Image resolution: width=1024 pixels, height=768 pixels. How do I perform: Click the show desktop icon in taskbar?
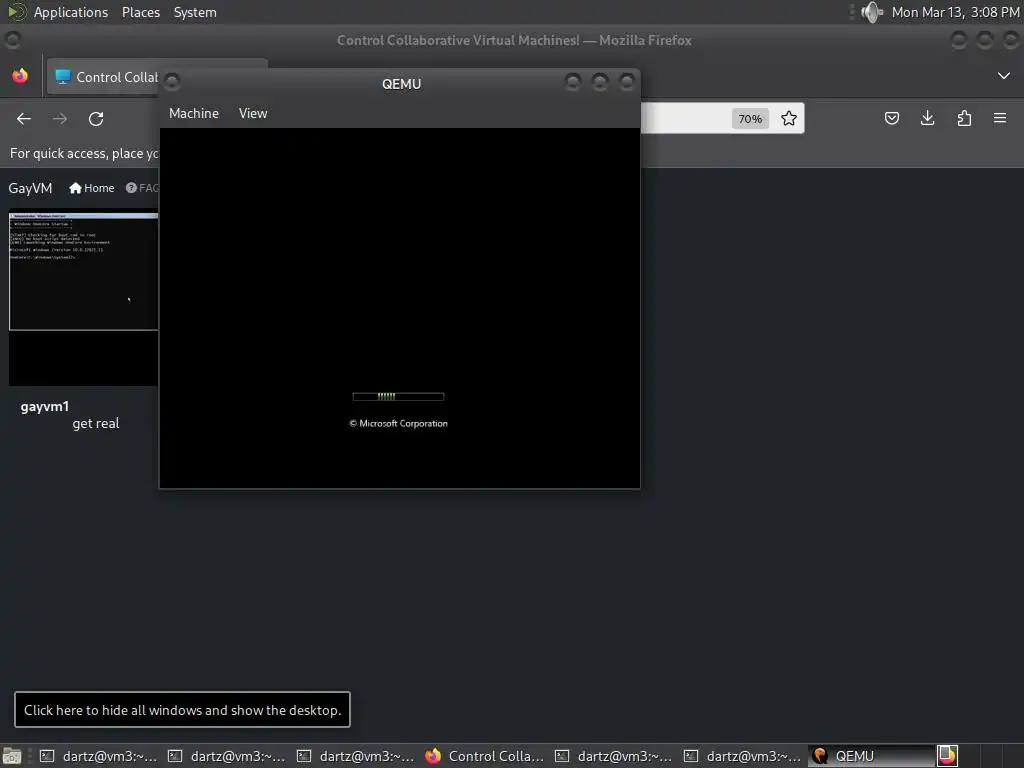point(12,756)
